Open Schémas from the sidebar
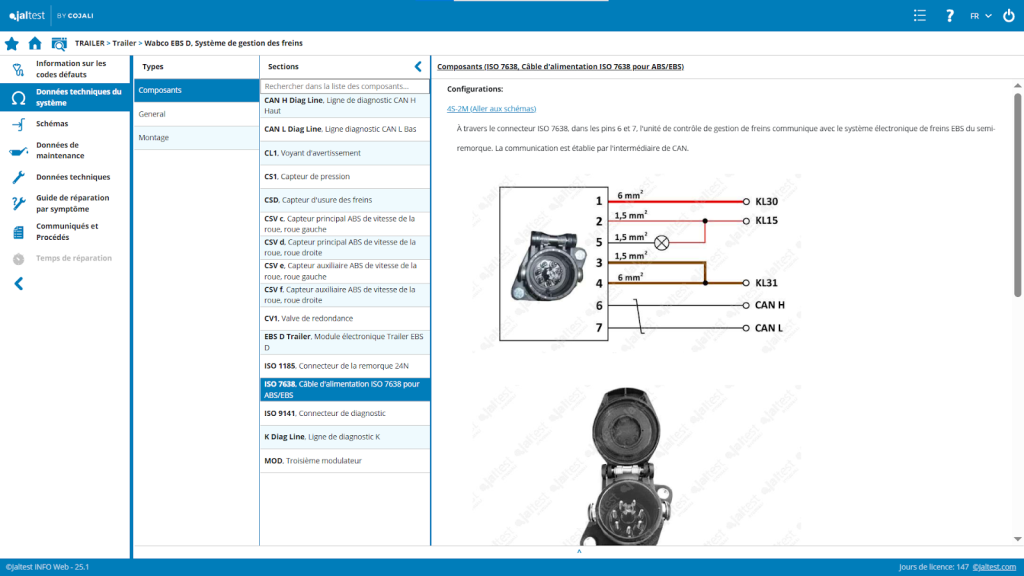1024x576 pixels. (x=52, y=124)
